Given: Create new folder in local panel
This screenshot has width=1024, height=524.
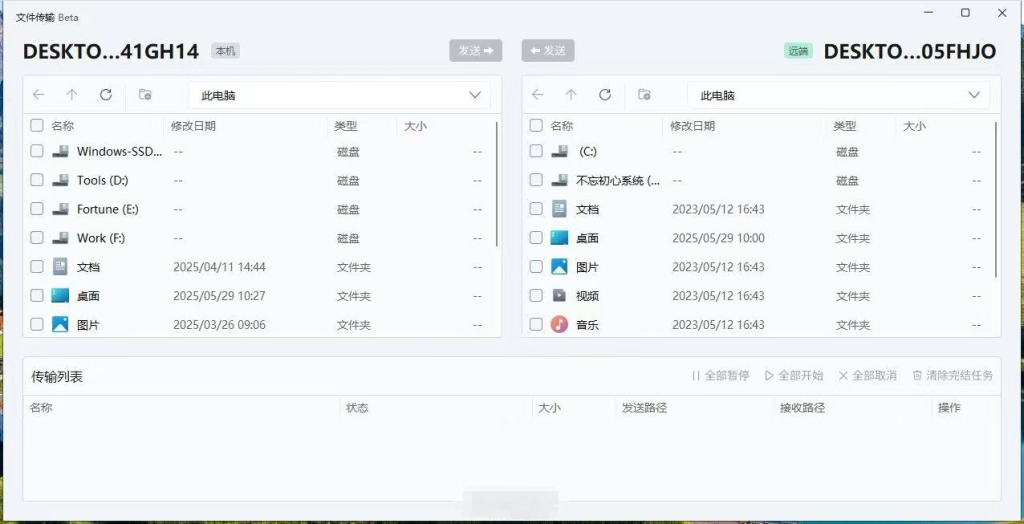Looking at the screenshot, I should pyautogui.click(x=145, y=95).
